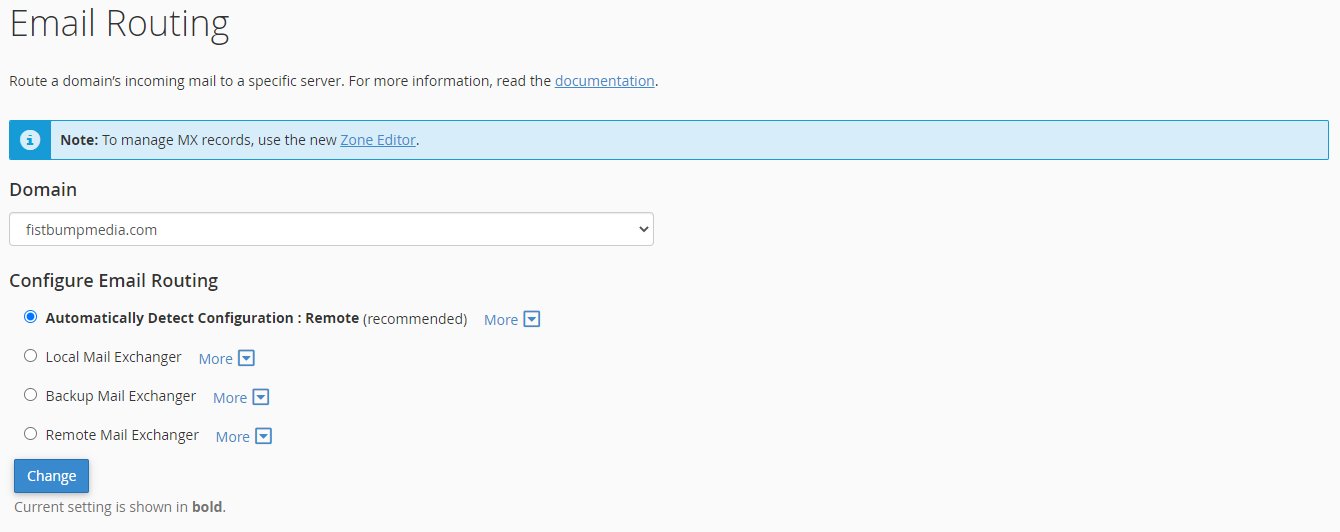Click the Remote Mail Exchanger label text

tap(122, 435)
